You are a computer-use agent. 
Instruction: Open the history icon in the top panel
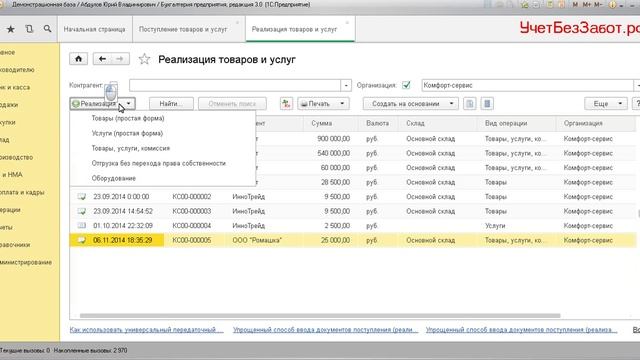[29, 29]
